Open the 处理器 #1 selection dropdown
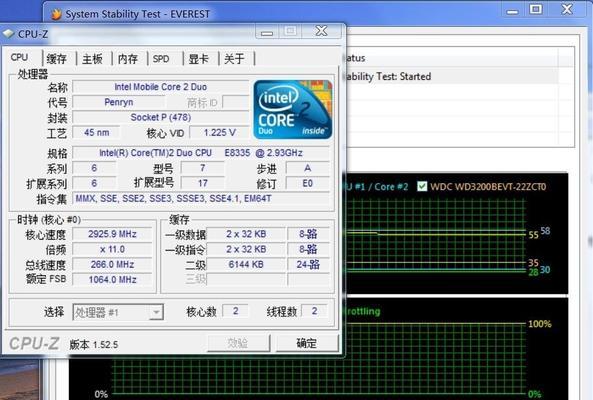The height and width of the screenshot is (400, 593). point(118,312)
